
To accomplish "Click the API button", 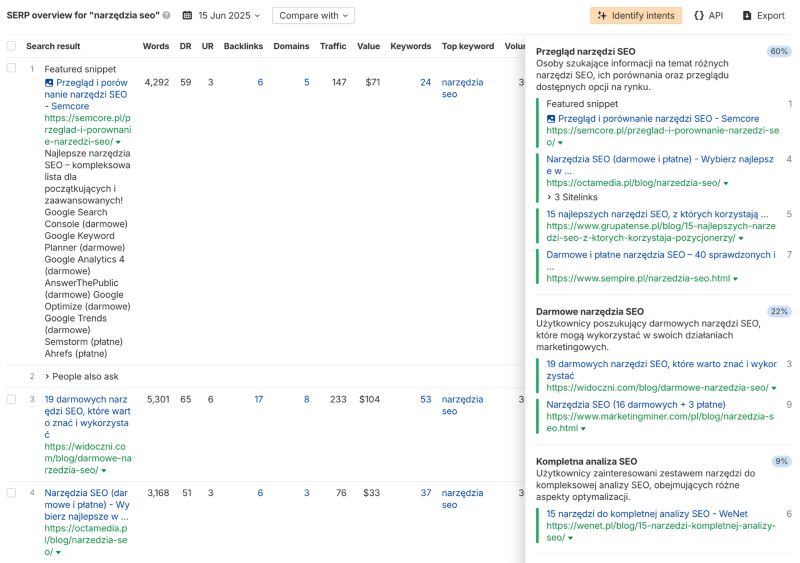I will coord(709,15).
